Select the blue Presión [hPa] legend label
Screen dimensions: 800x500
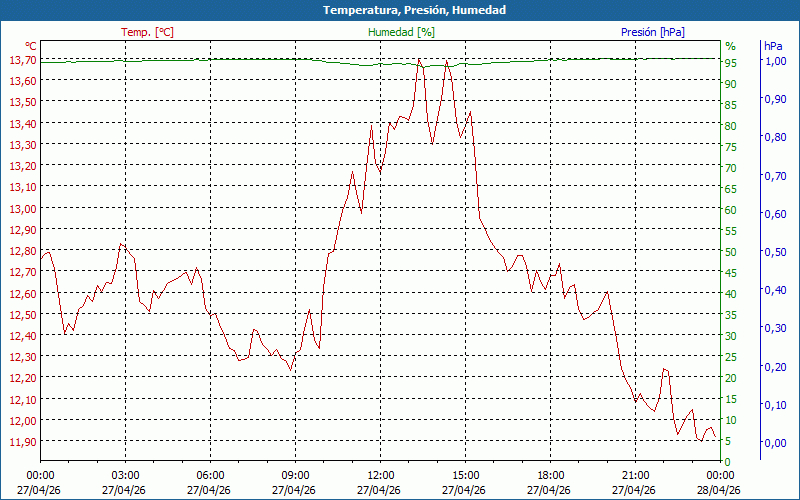tap(653, 32)
